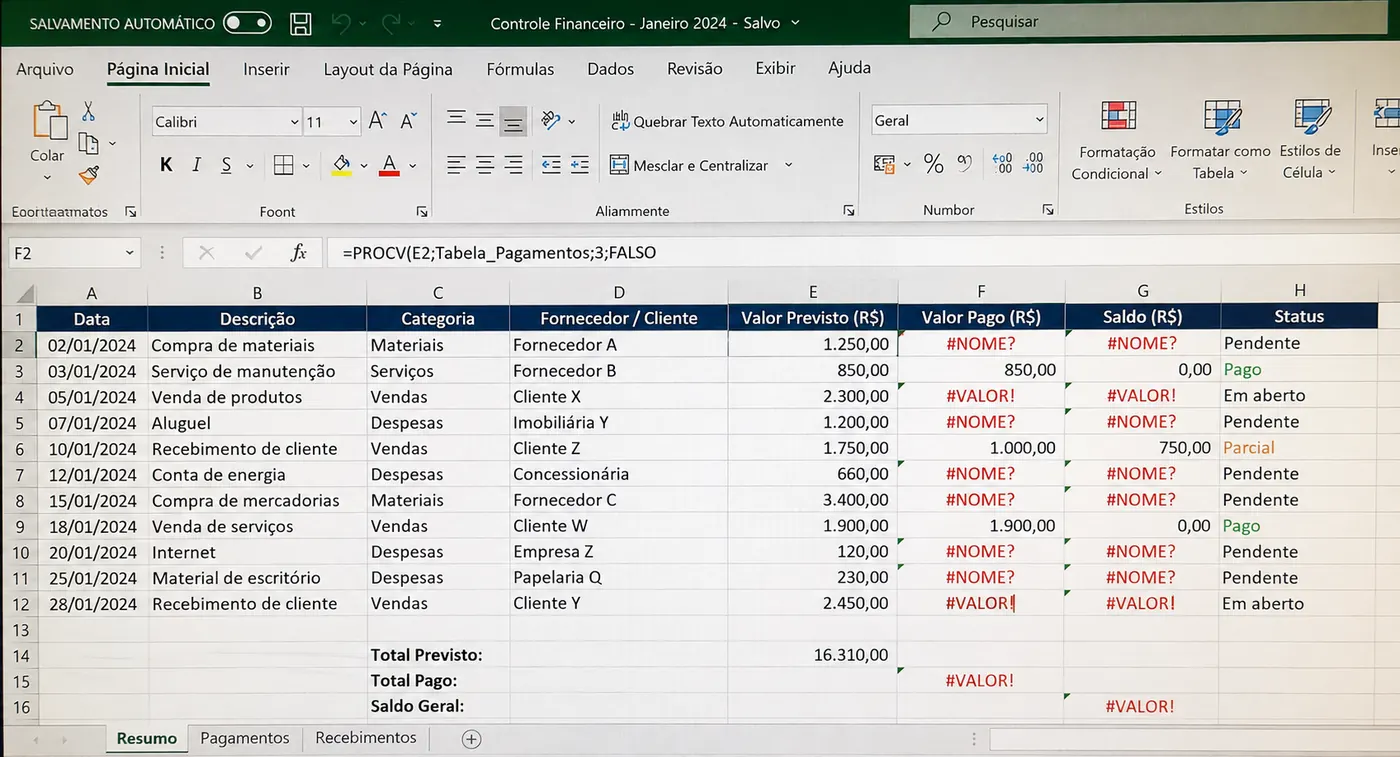
Task: Expand the Formatar como Tabela menu
Action: click(1220, 140)
